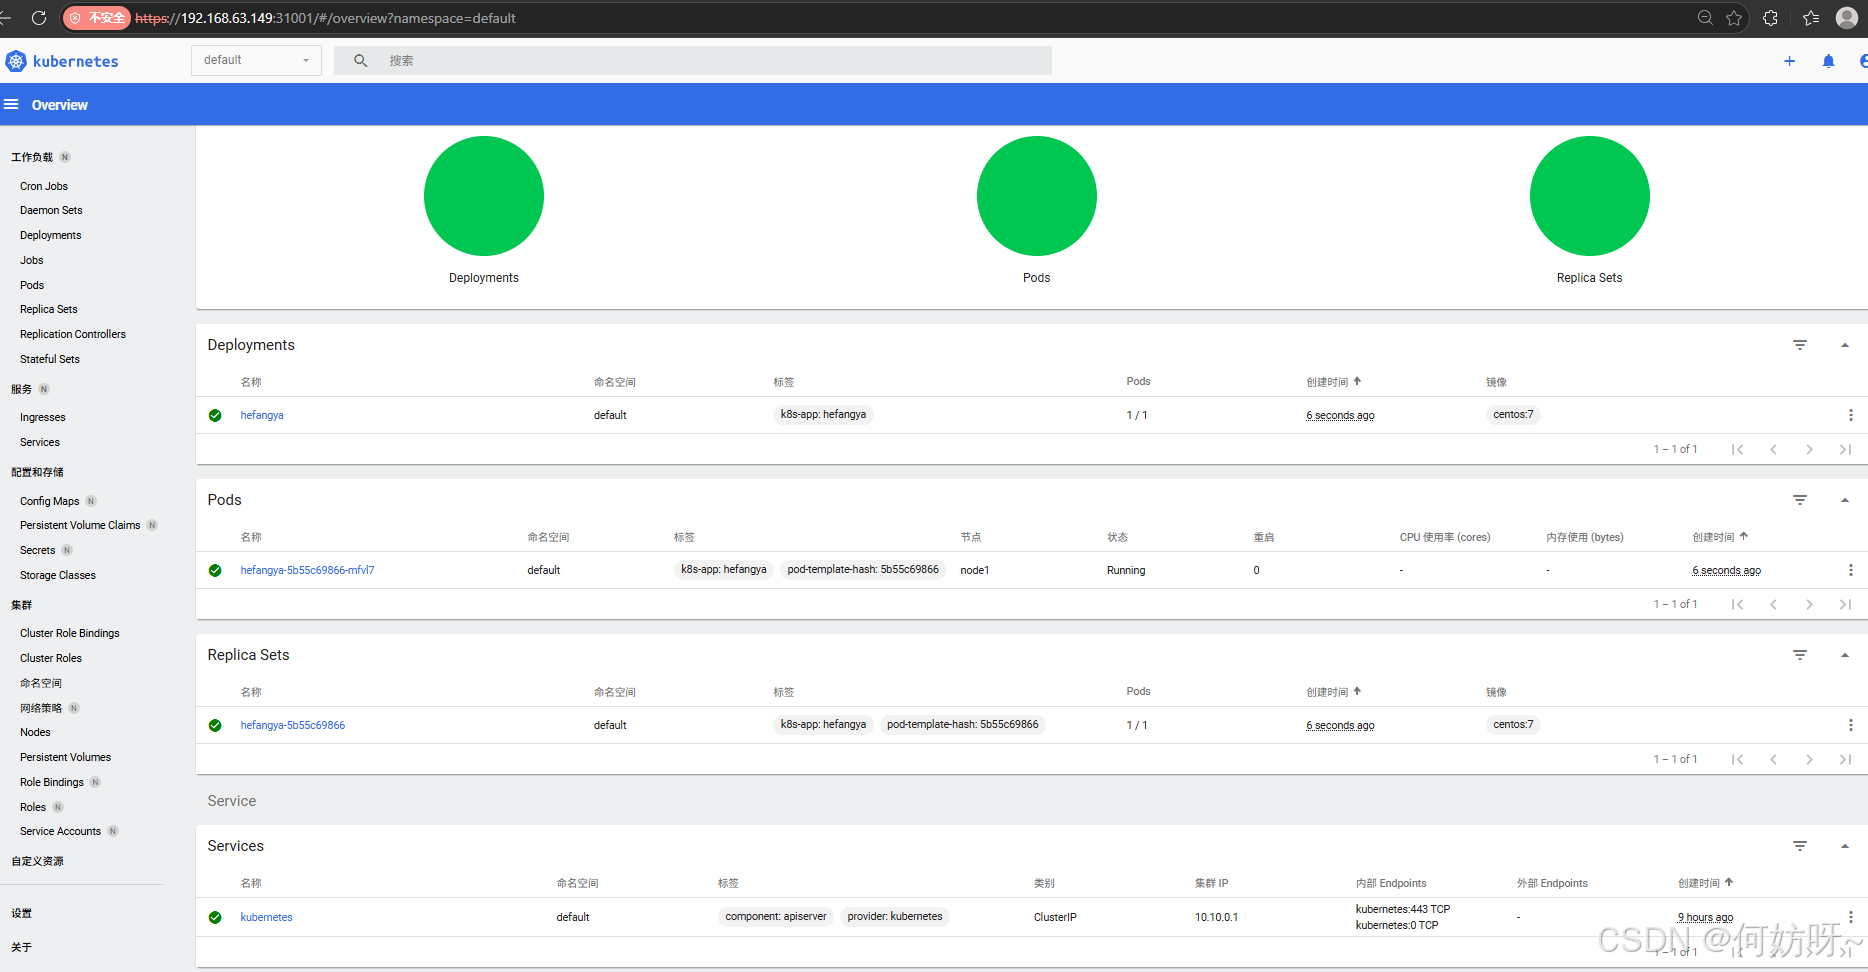
Task: Collapse the Deployments card
Action: [1845, 345]
